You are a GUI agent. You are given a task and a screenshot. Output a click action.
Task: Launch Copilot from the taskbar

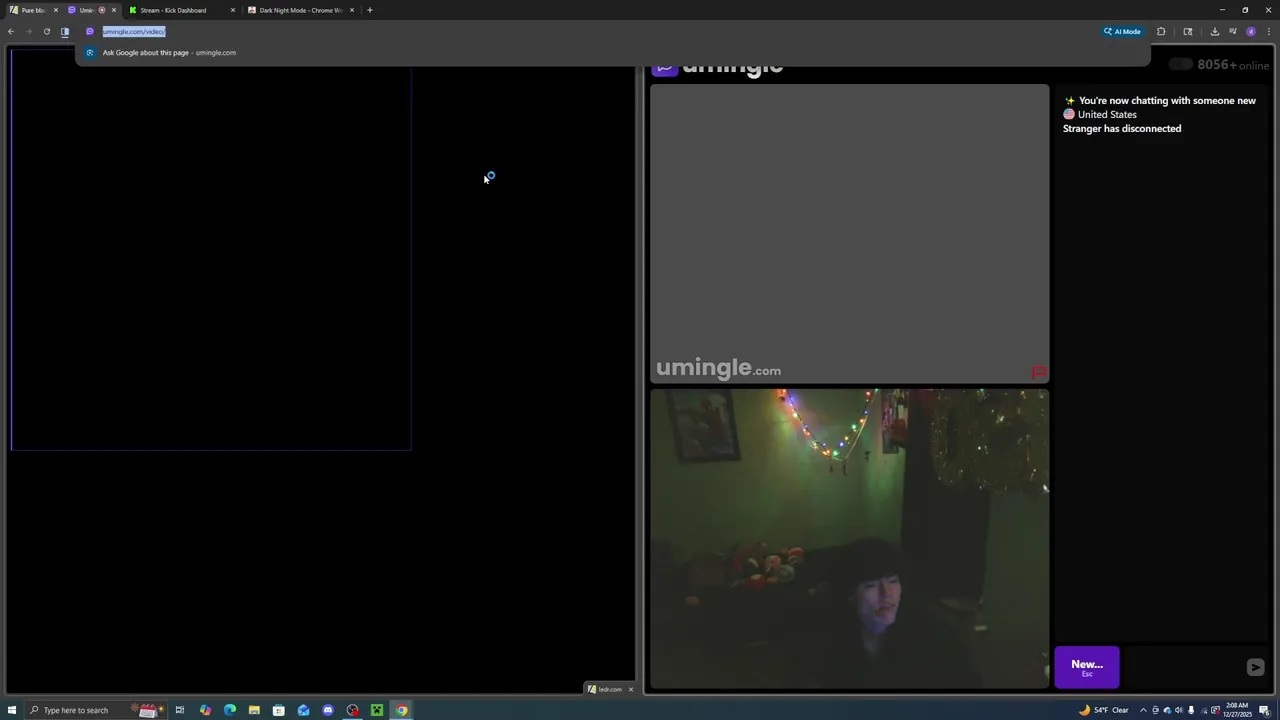pyautogui.click(x=205, y=710)
